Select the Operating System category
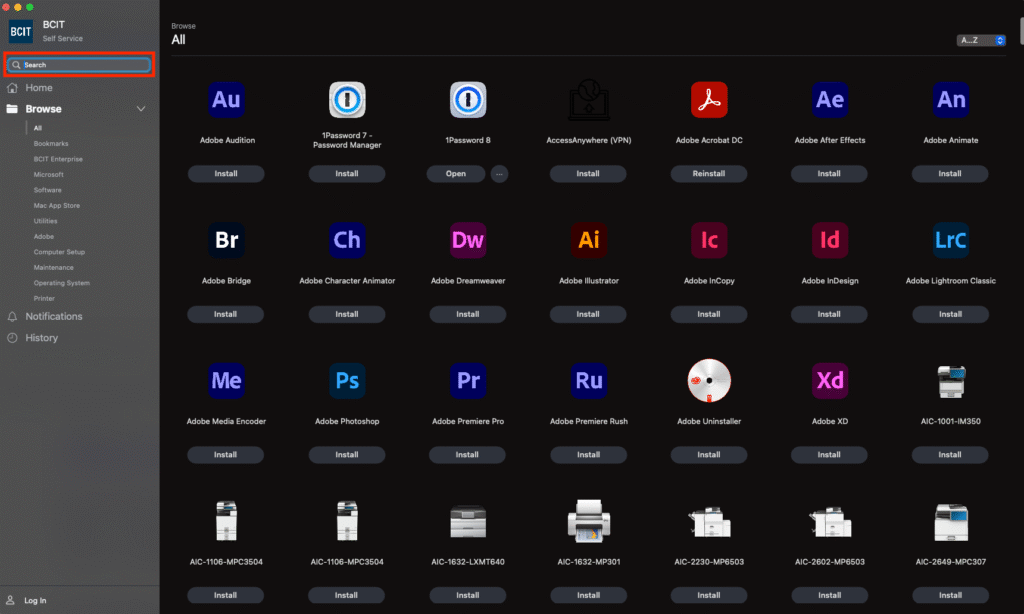The image size is (1024, 614). pyautogui.click(x=61, y=283)
